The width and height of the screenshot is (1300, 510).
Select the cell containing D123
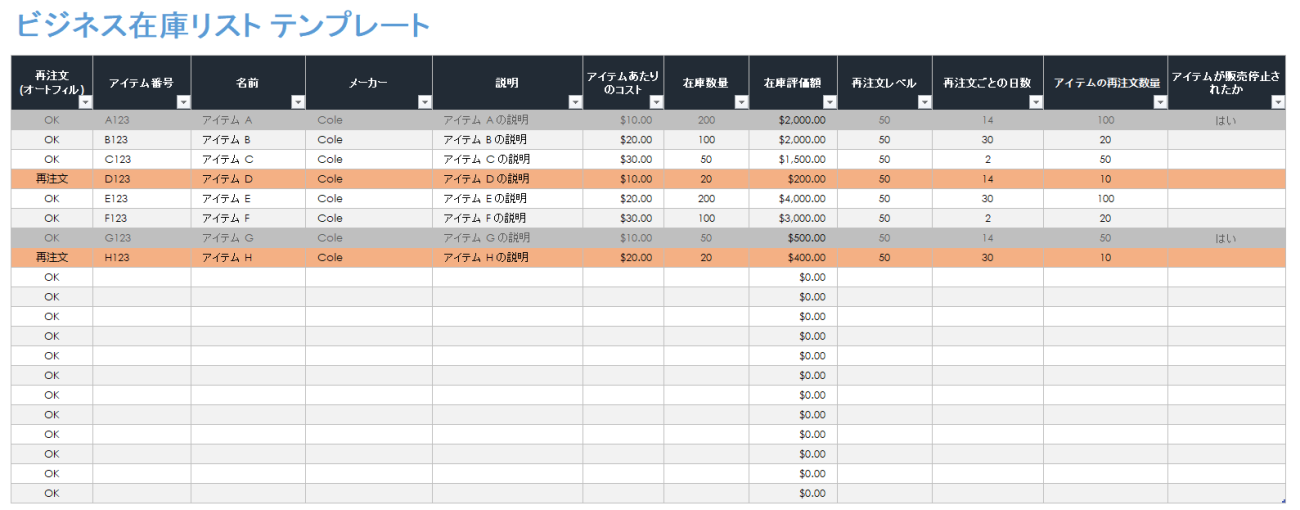142,179
